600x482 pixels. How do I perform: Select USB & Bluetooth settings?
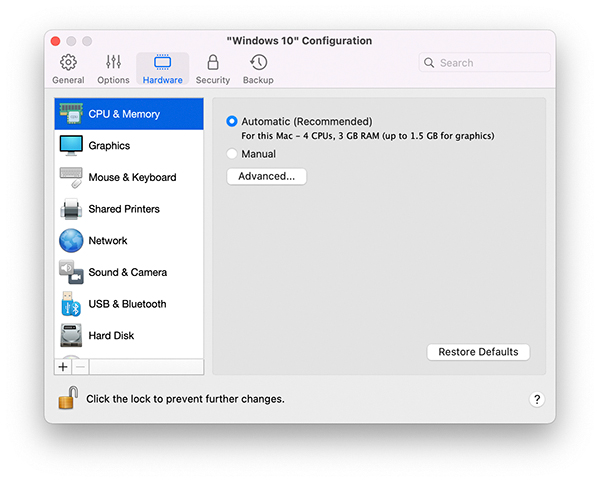pos(129,304)
